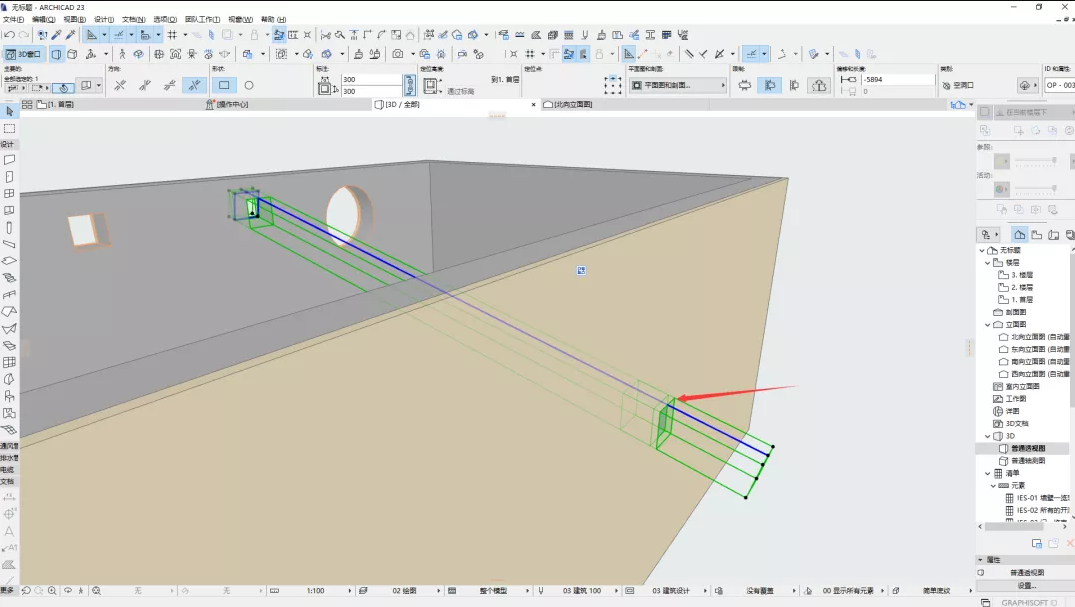1075x607 pixels.
Task: Select the Arrow tool in toolbox
Action: 9,113
